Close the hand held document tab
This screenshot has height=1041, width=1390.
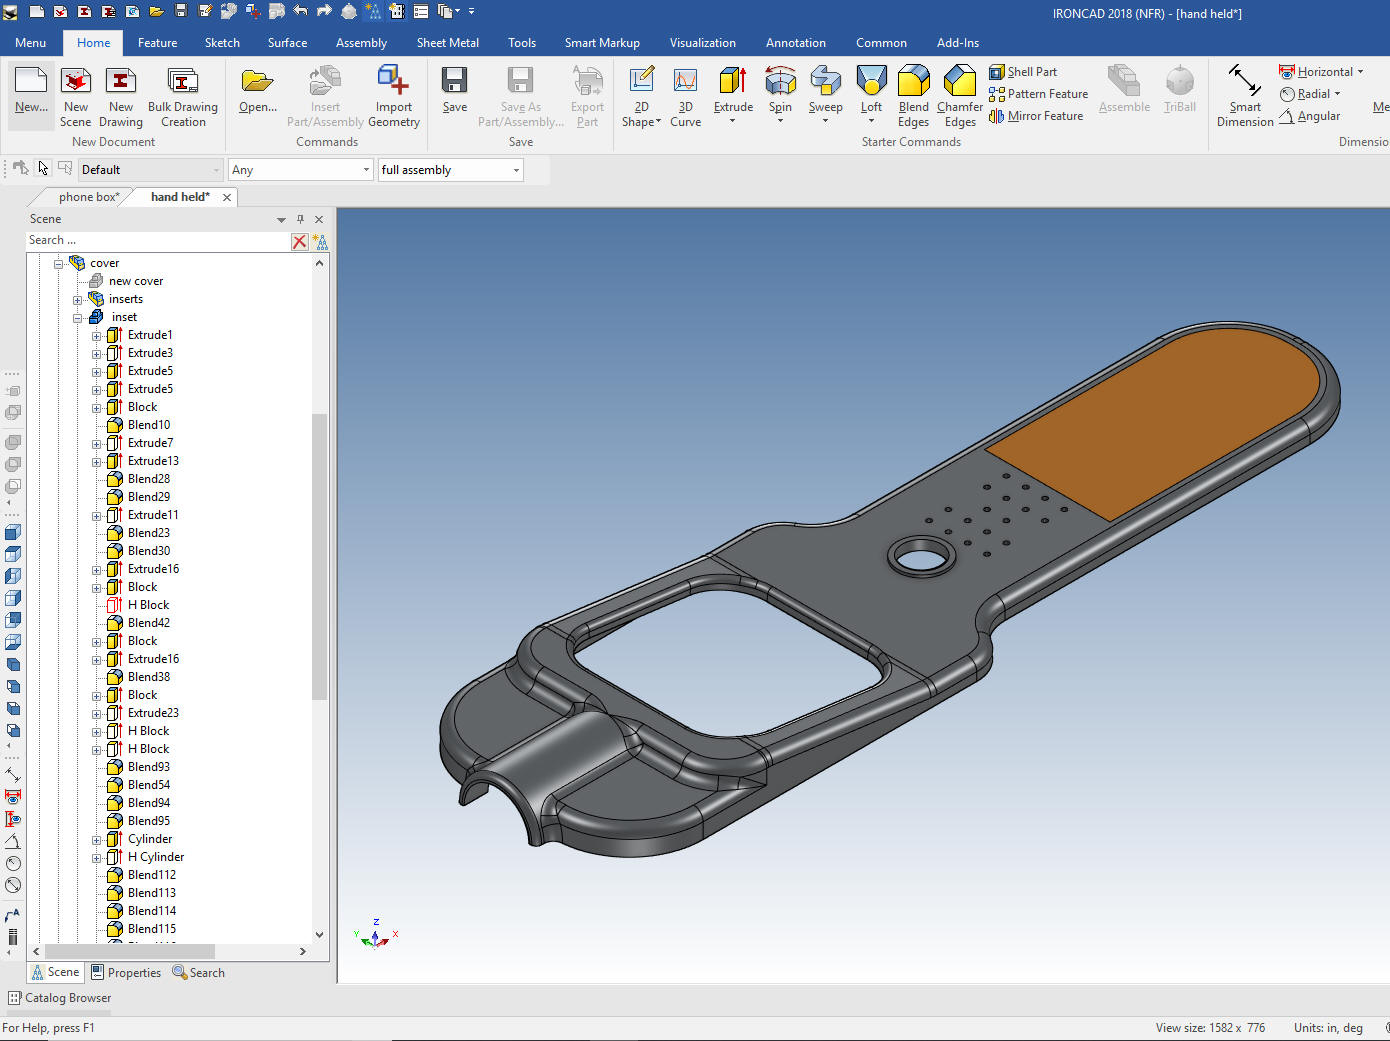[x=227, y=197]
